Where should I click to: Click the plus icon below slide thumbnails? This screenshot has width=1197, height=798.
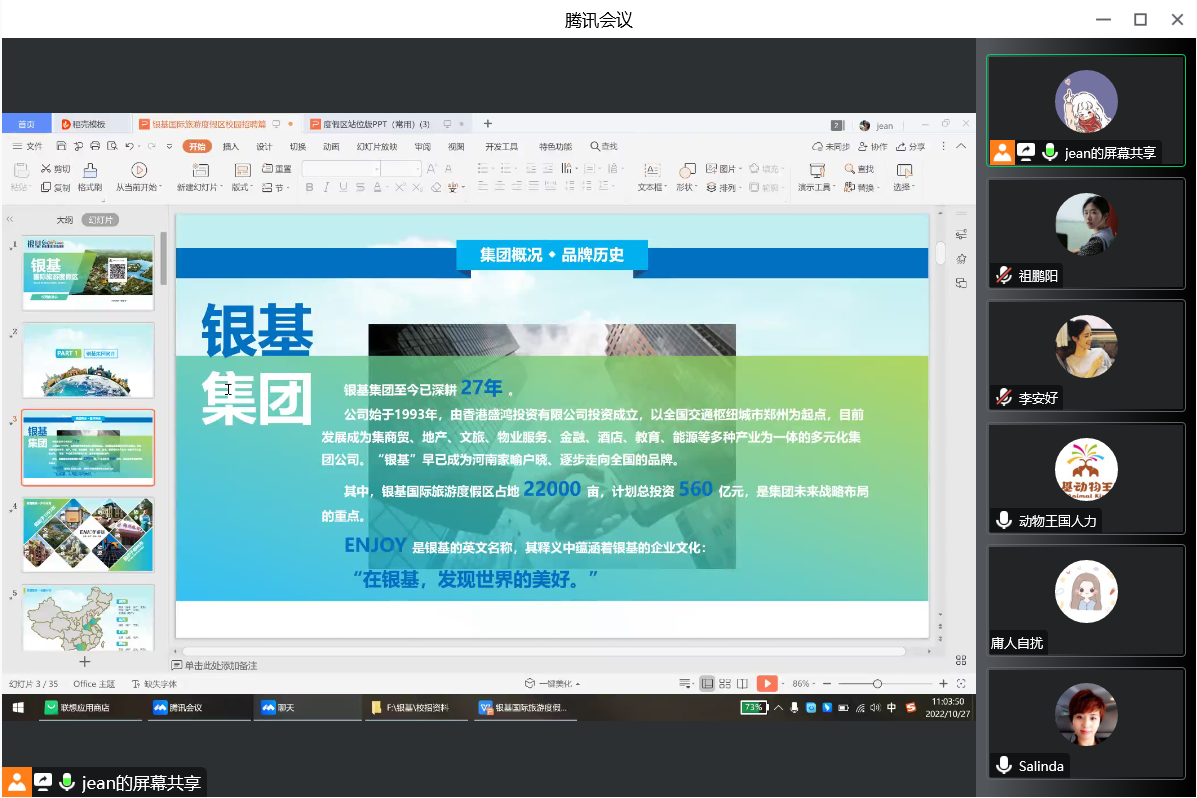click(x=85, y=662)
